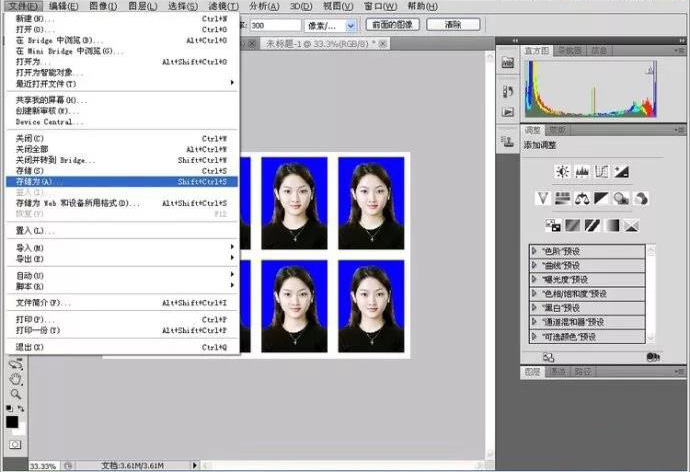The image size is (690, 472).
Task: Click the black foreground color swatch
Action: tap(12, 420)
